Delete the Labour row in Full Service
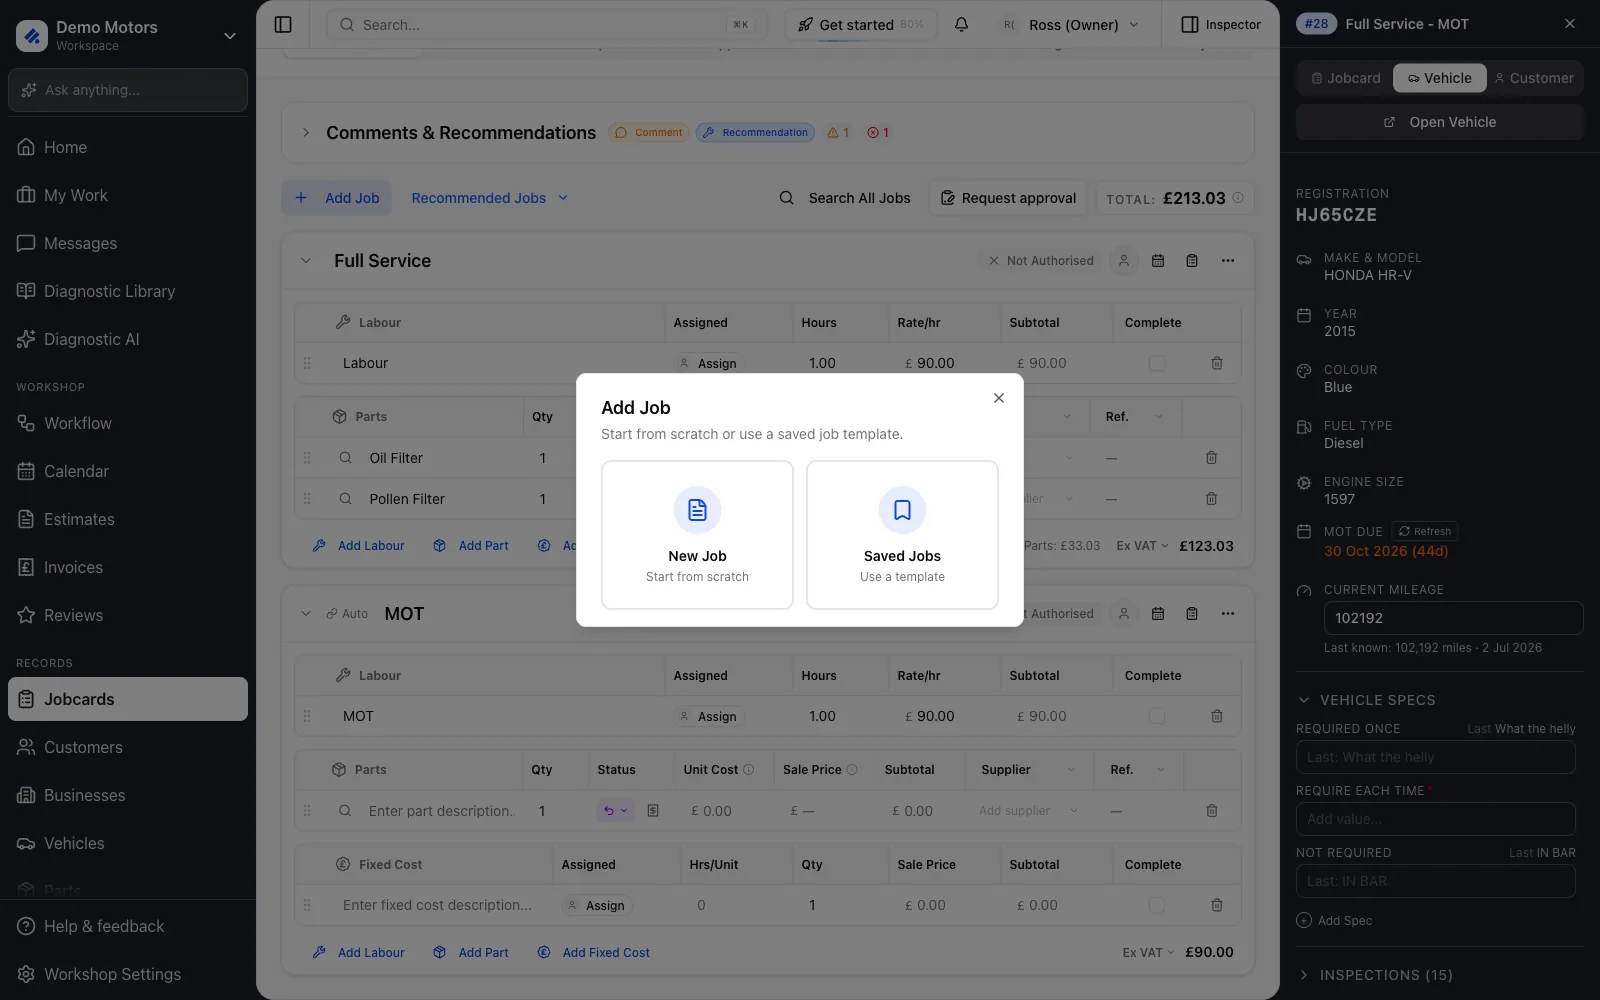This screenshot has height=1000, width=1600. click(1217, 363)
